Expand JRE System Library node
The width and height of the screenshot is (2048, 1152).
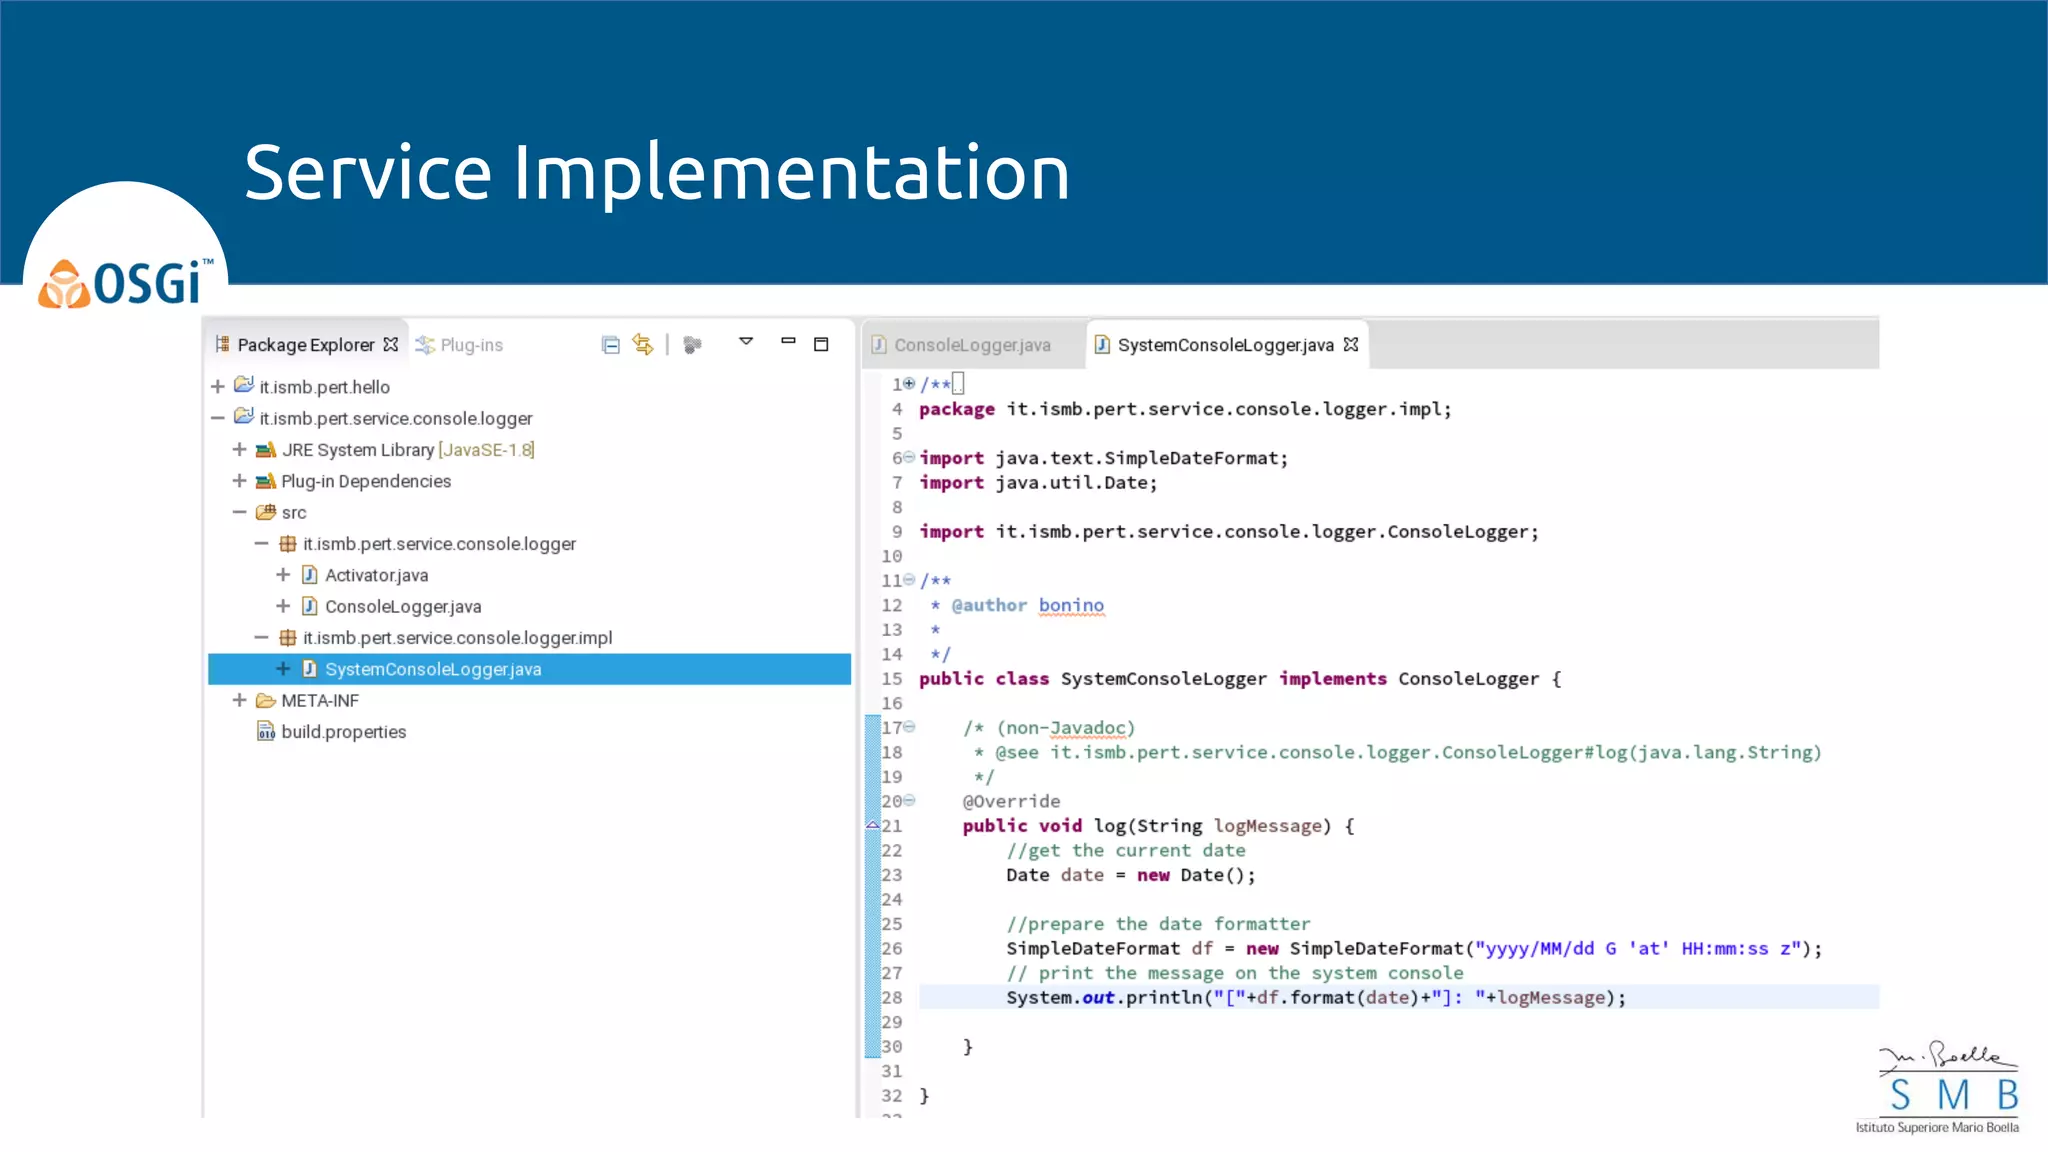240,449
